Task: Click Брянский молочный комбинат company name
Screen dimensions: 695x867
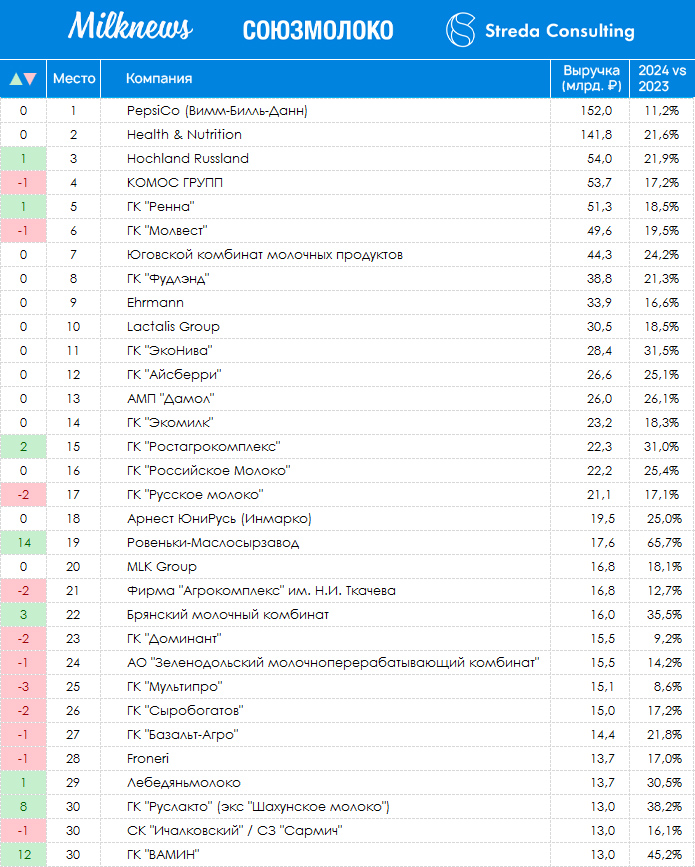Action: pos(228,614)
